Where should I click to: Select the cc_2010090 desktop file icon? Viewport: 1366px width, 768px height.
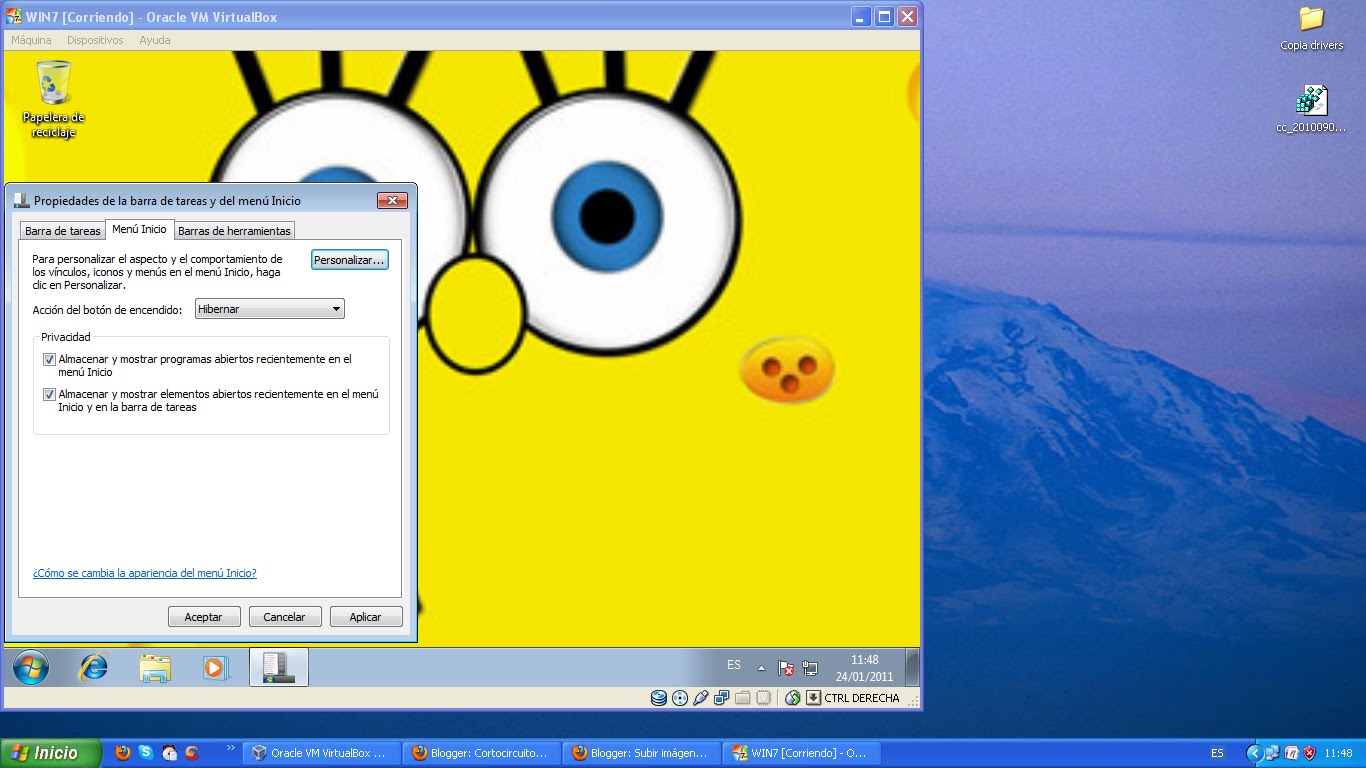pos(1311,110)
